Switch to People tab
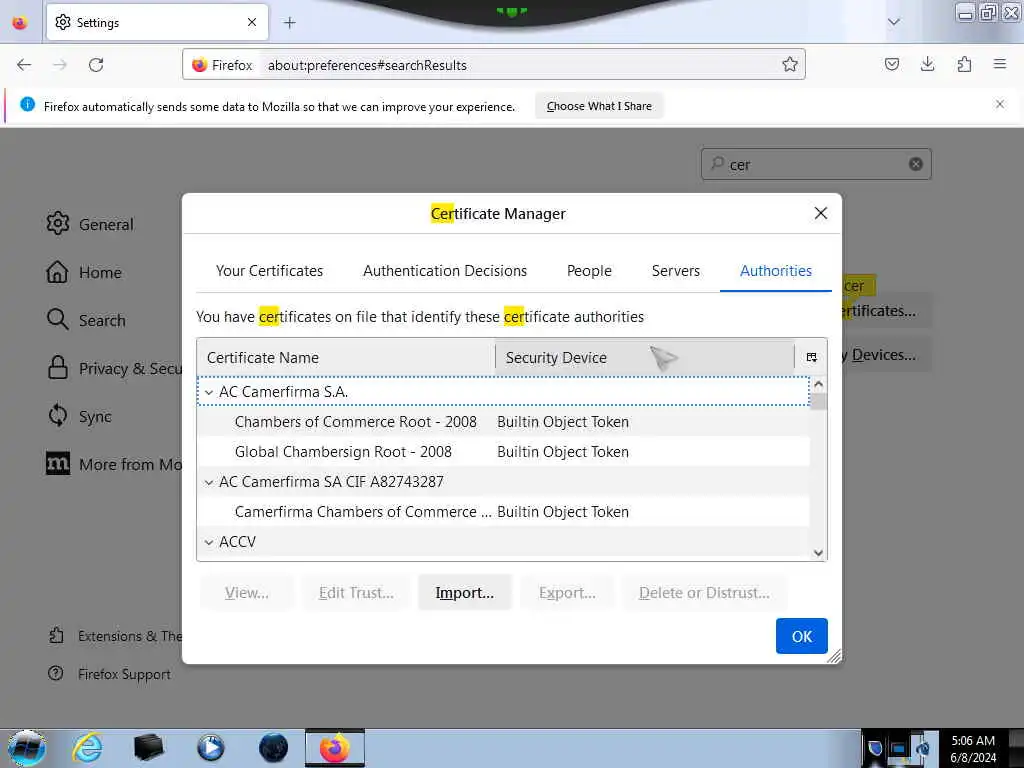The height and width of the screenshot is (768, 1024). pyautogui.click(x=589, y=270)
